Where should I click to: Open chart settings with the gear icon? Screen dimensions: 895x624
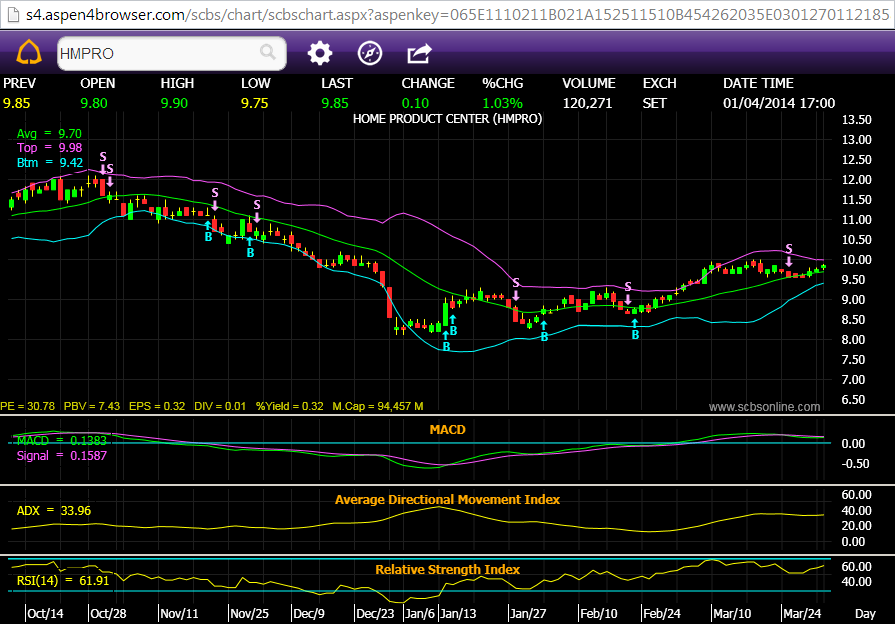click(319, 53)
